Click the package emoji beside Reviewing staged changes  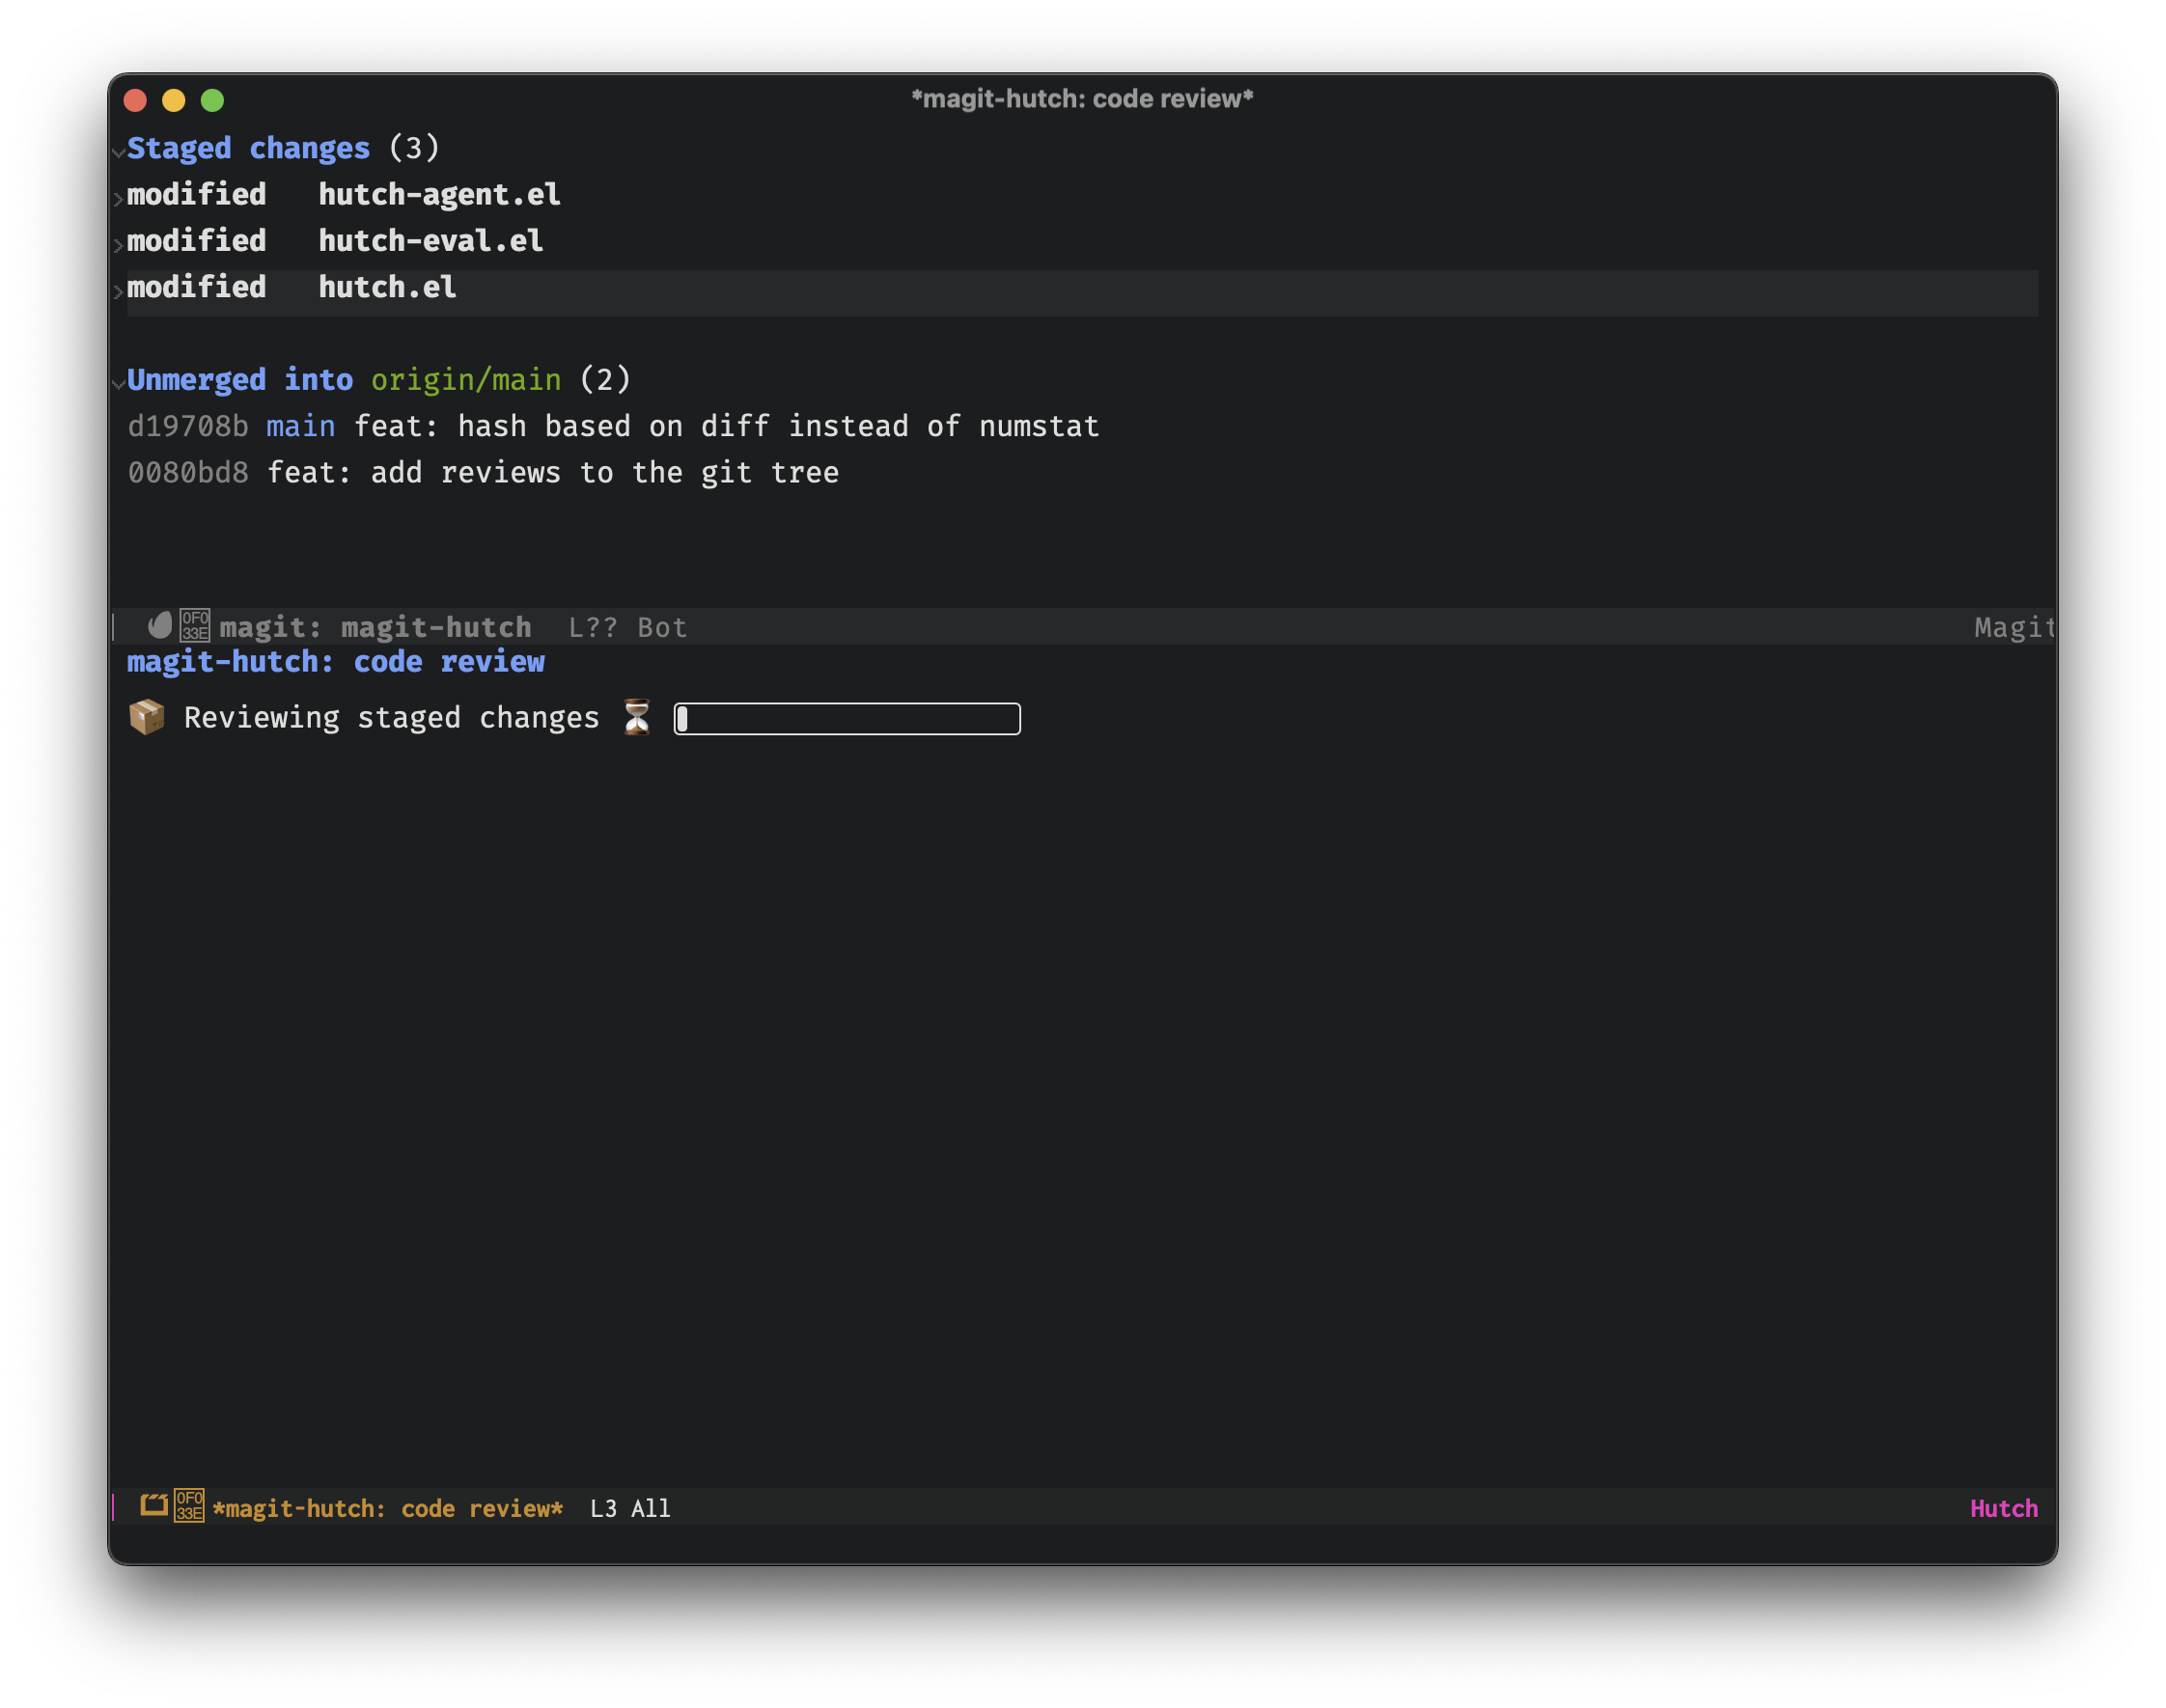147,717
